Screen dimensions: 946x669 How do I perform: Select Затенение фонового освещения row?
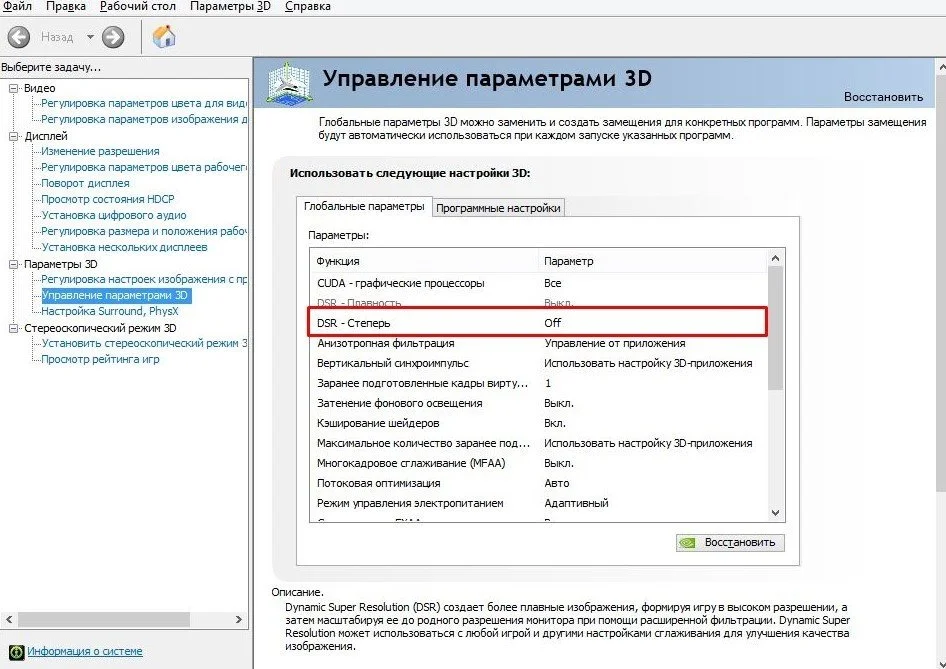tap(538, 403)
